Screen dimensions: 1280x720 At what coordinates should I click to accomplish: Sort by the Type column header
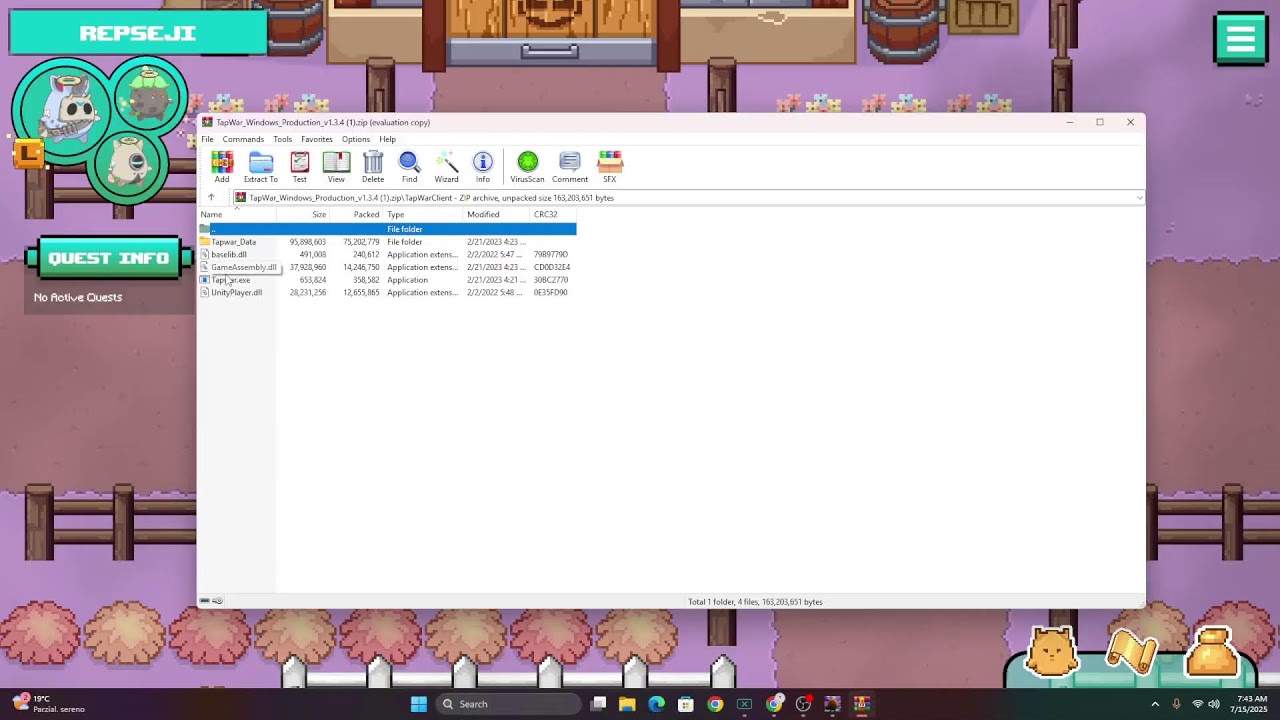click(x=423, y=215)
